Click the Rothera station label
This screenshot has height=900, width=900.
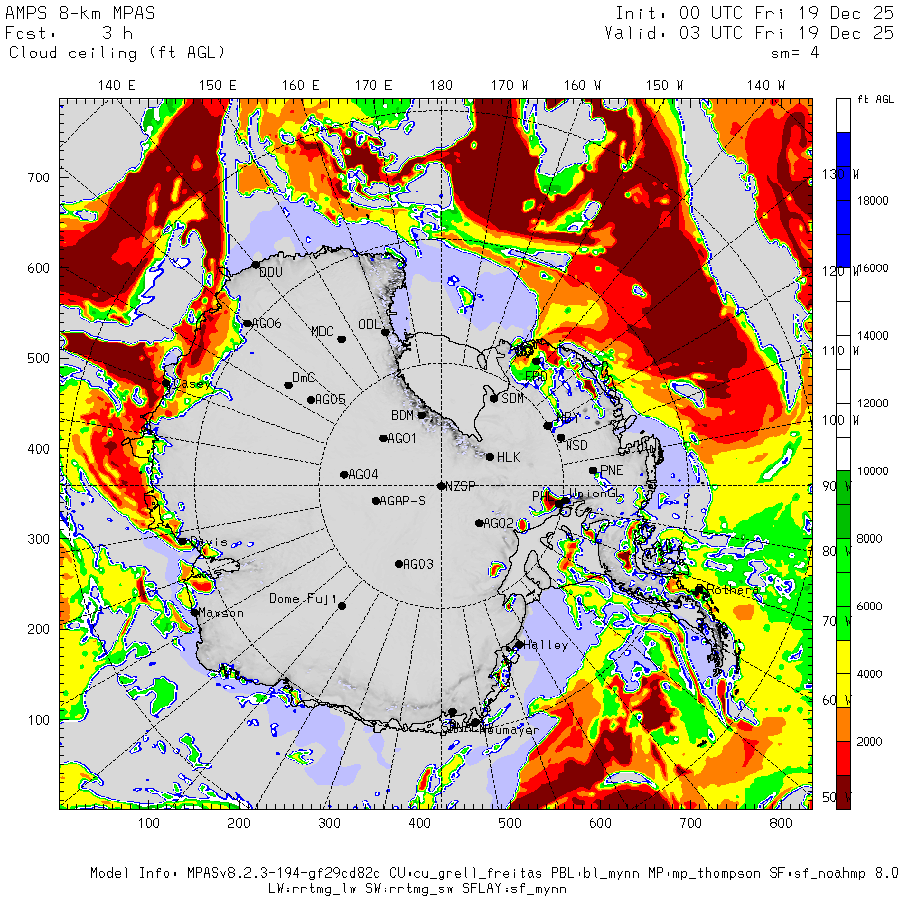pyautogui.click(x=733, y=590)
